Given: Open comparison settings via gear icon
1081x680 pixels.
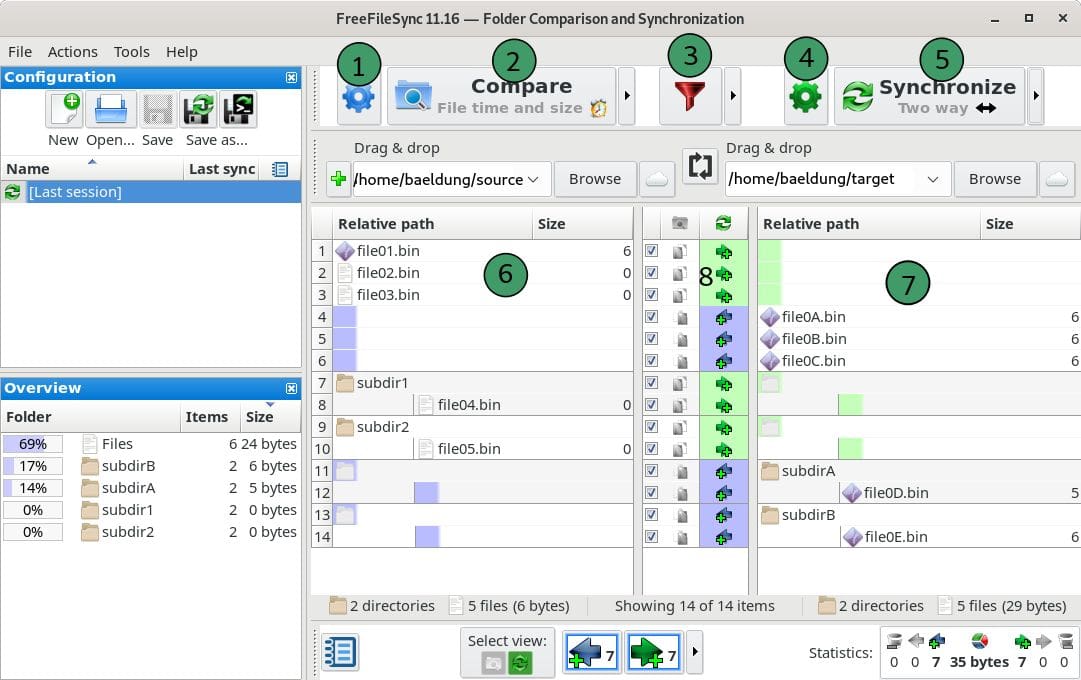Looking at the screenshot, I should click(357, 97).
